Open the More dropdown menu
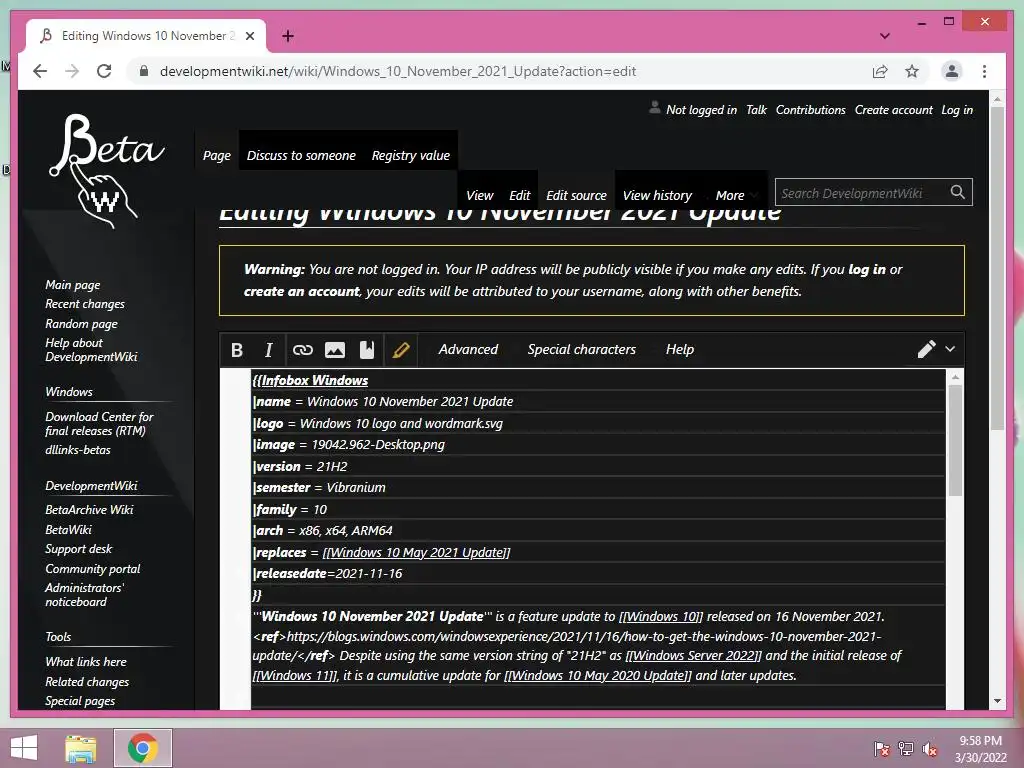Screen dimensions: 1024x768 click(736, 195)
